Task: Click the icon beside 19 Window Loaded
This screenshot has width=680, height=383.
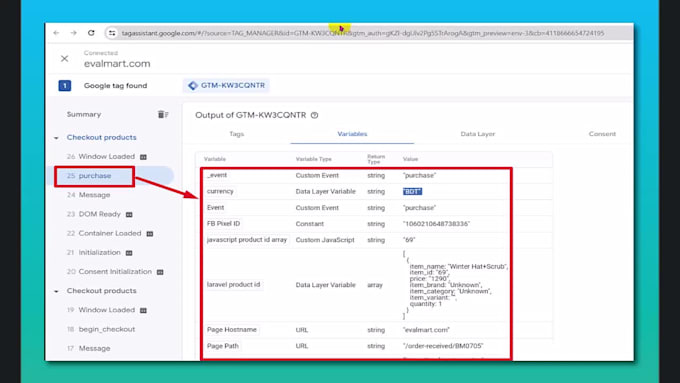Action: pos(144,310)
